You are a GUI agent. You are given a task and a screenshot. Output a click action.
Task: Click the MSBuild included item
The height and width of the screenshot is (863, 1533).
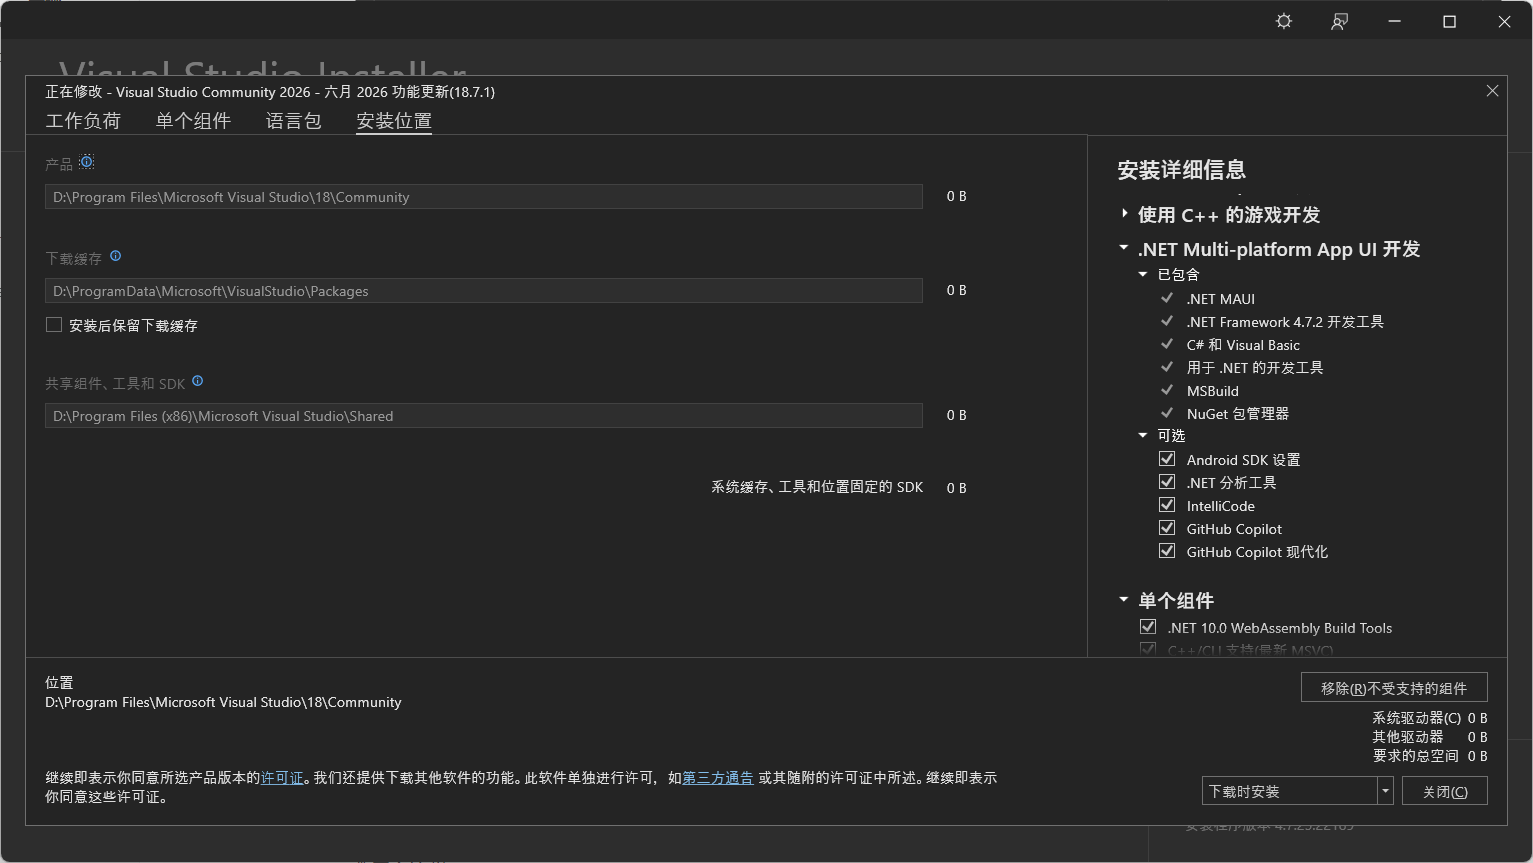1212,390
